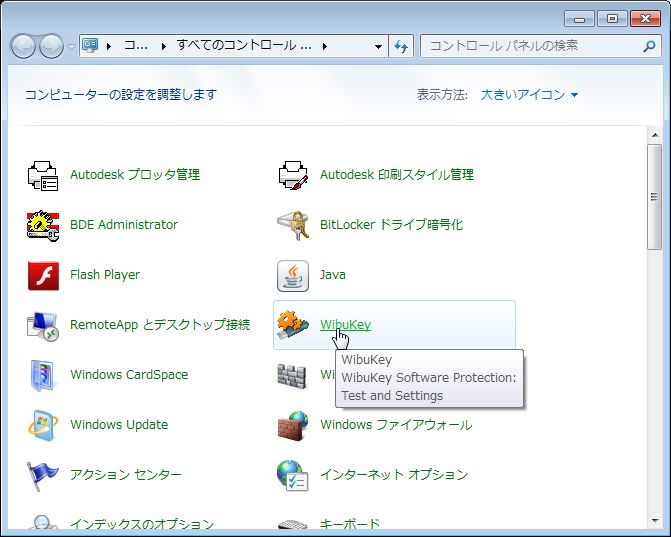The image size is (671, 537).
Task: Open the Windows ファイアウォール link
Action: [396, 425]
